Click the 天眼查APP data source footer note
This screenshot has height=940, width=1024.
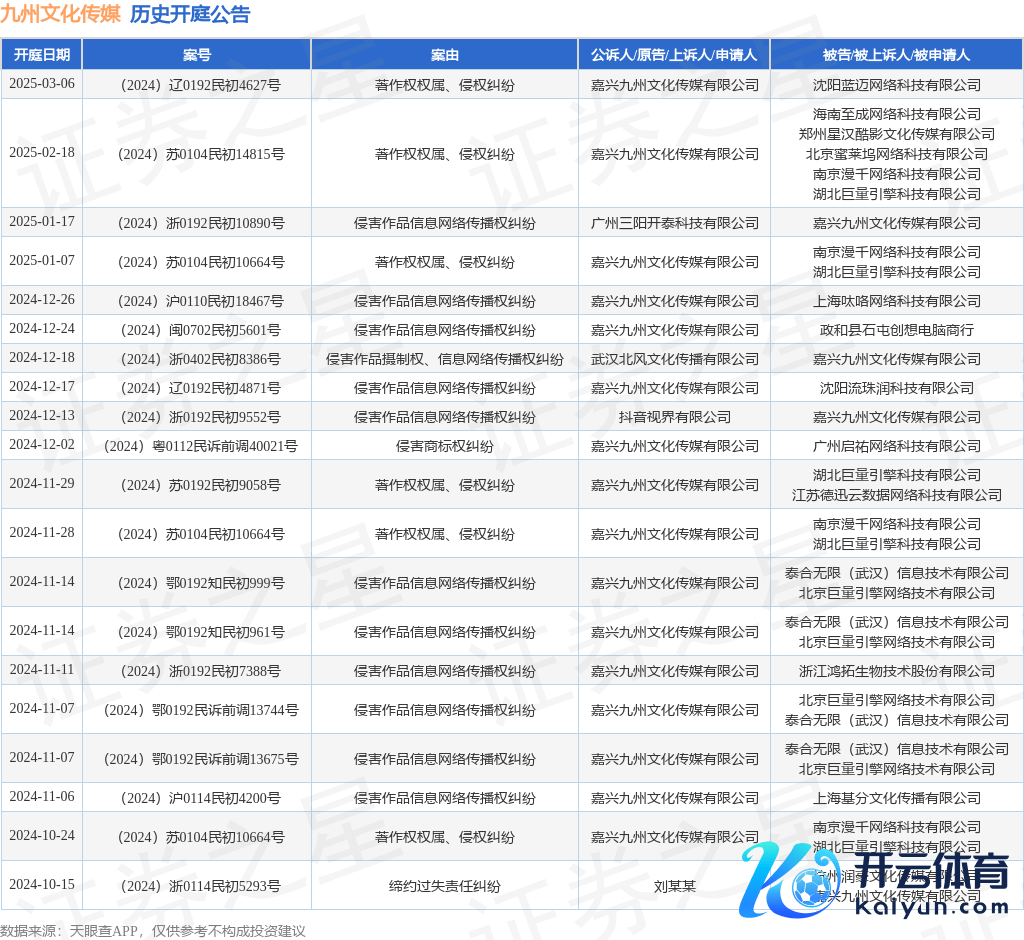tap(152, 930)
